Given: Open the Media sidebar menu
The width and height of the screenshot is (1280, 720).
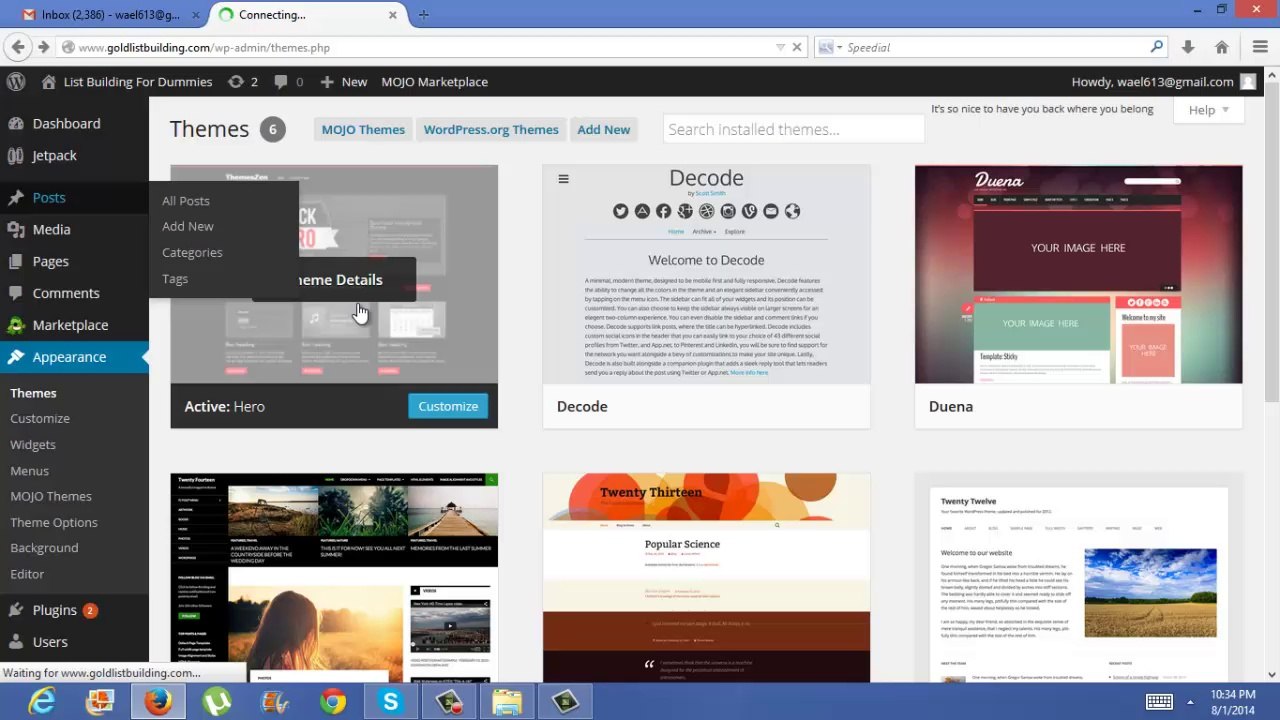Looking at the screenshot, I should (x=74, y=230).
